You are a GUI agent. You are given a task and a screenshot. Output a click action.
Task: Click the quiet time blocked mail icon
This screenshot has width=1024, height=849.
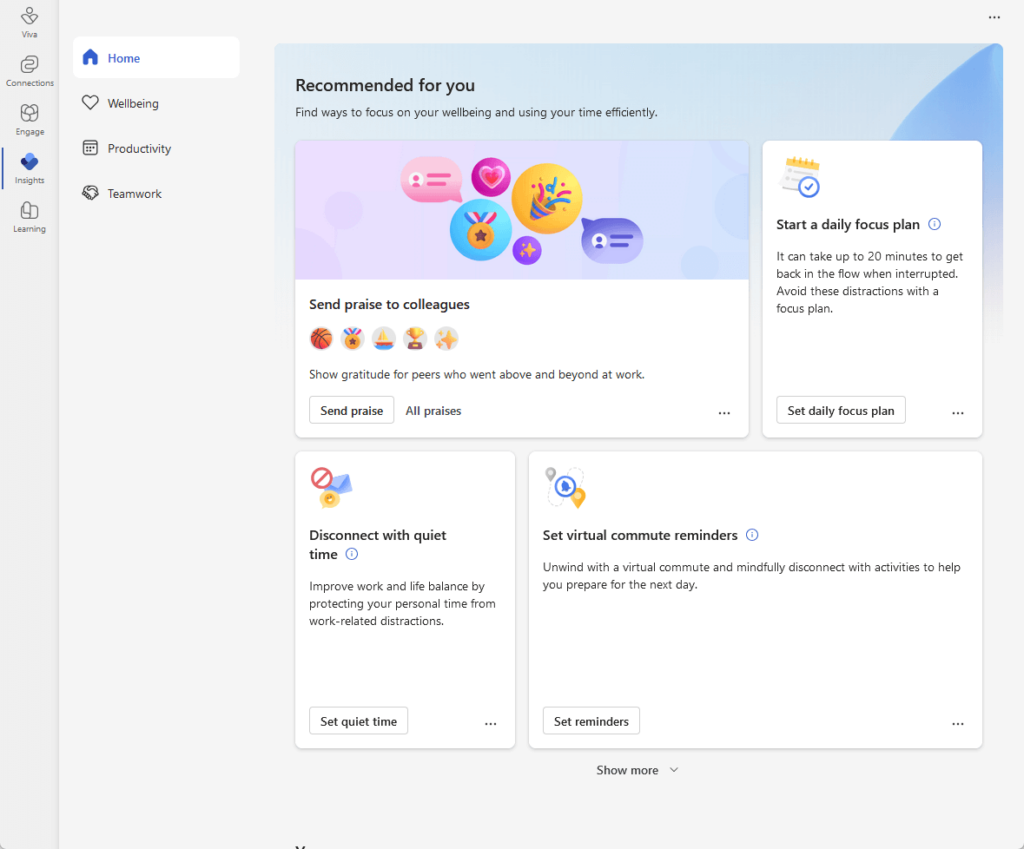pyautogui.click(x=331, y=487)
